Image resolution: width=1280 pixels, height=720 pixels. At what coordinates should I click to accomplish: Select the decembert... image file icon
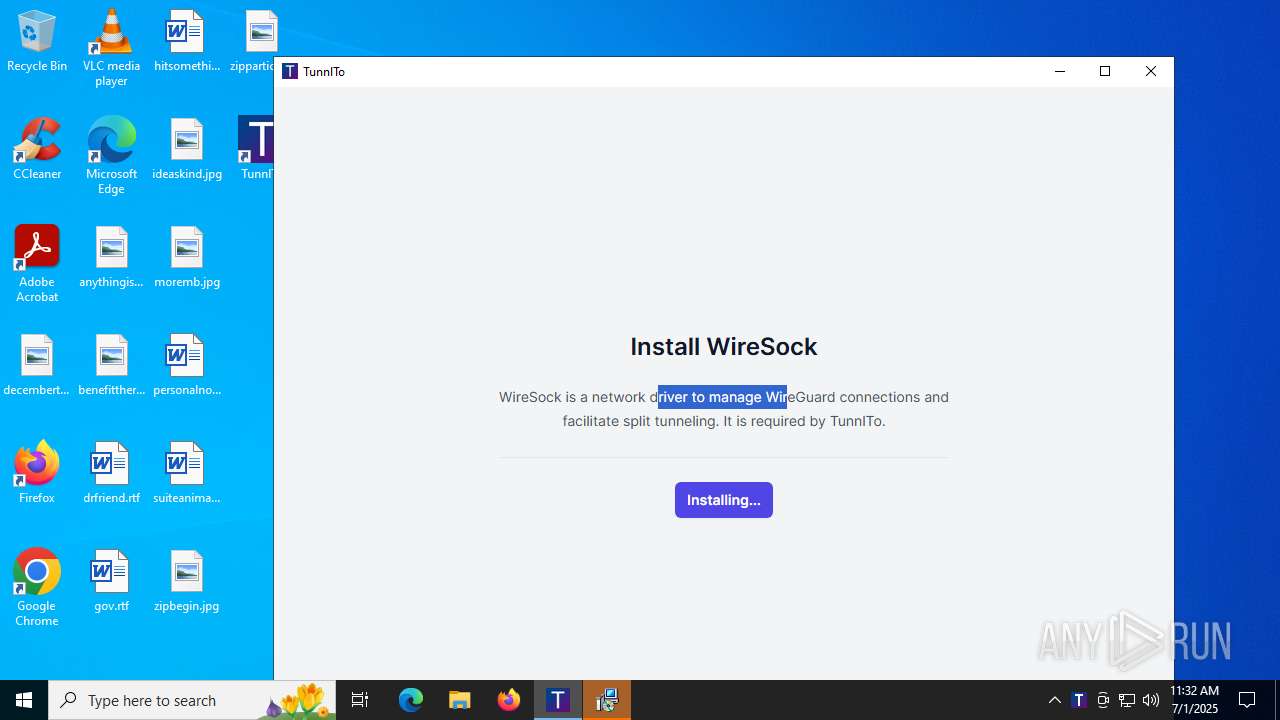[x=37, y=366]
